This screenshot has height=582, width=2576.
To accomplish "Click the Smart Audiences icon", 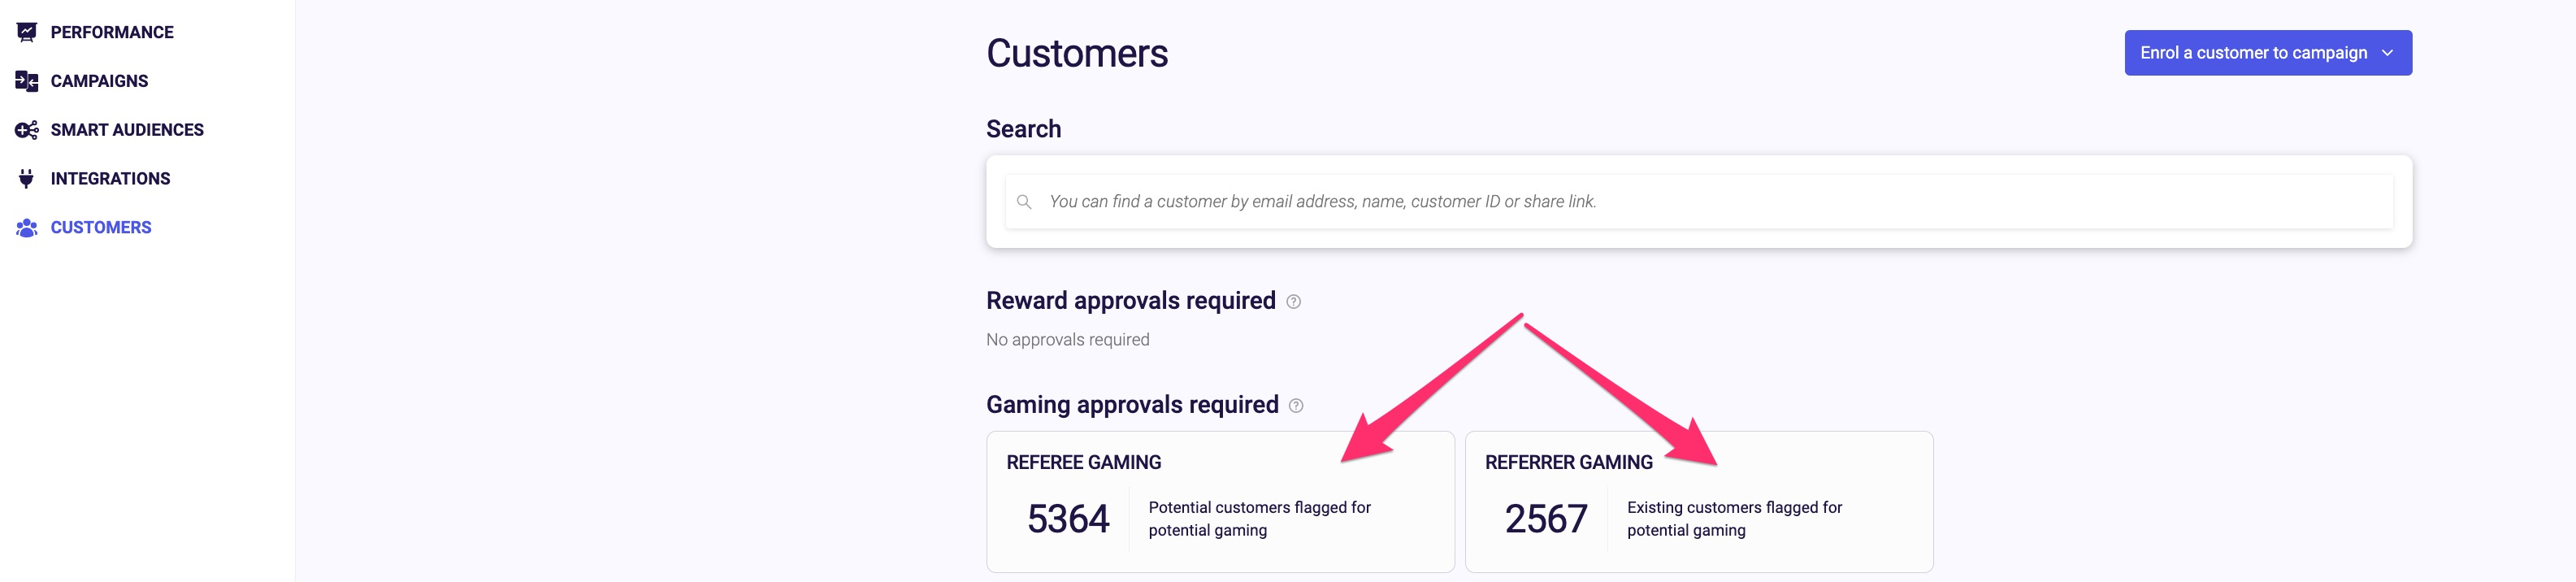I will pos(27,130).
